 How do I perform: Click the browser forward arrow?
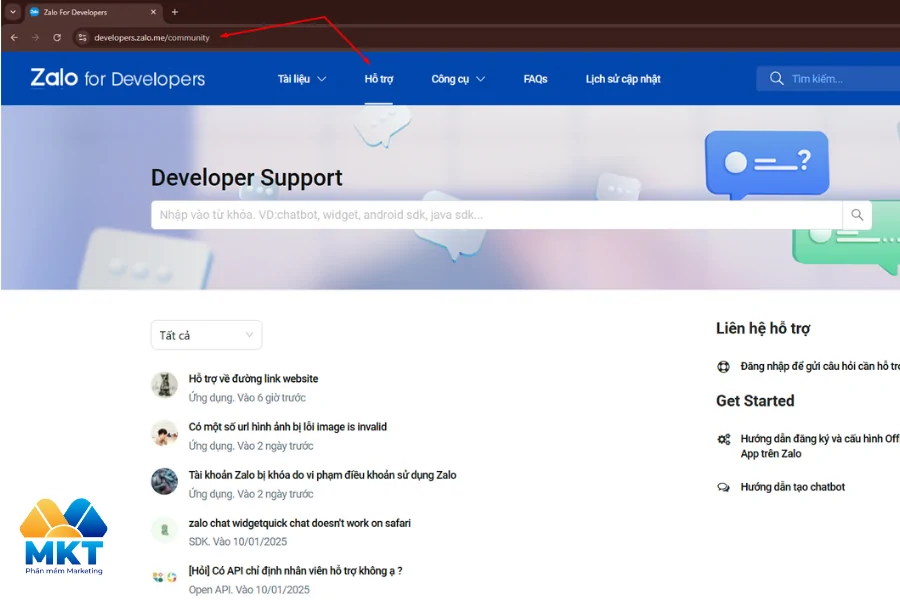click(36, 37)
